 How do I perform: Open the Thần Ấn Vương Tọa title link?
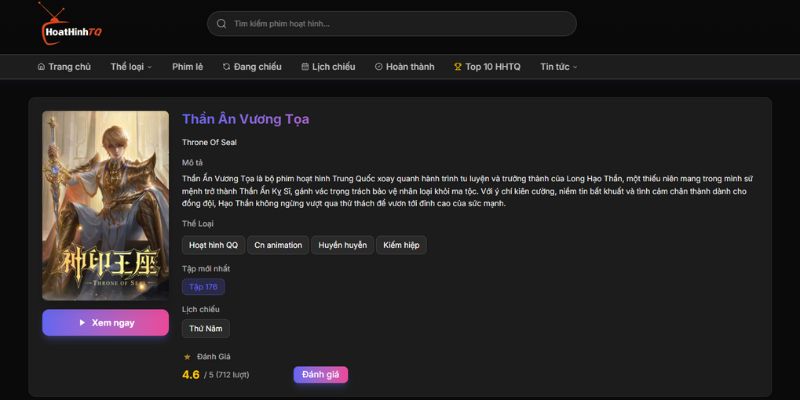point(245,119)
